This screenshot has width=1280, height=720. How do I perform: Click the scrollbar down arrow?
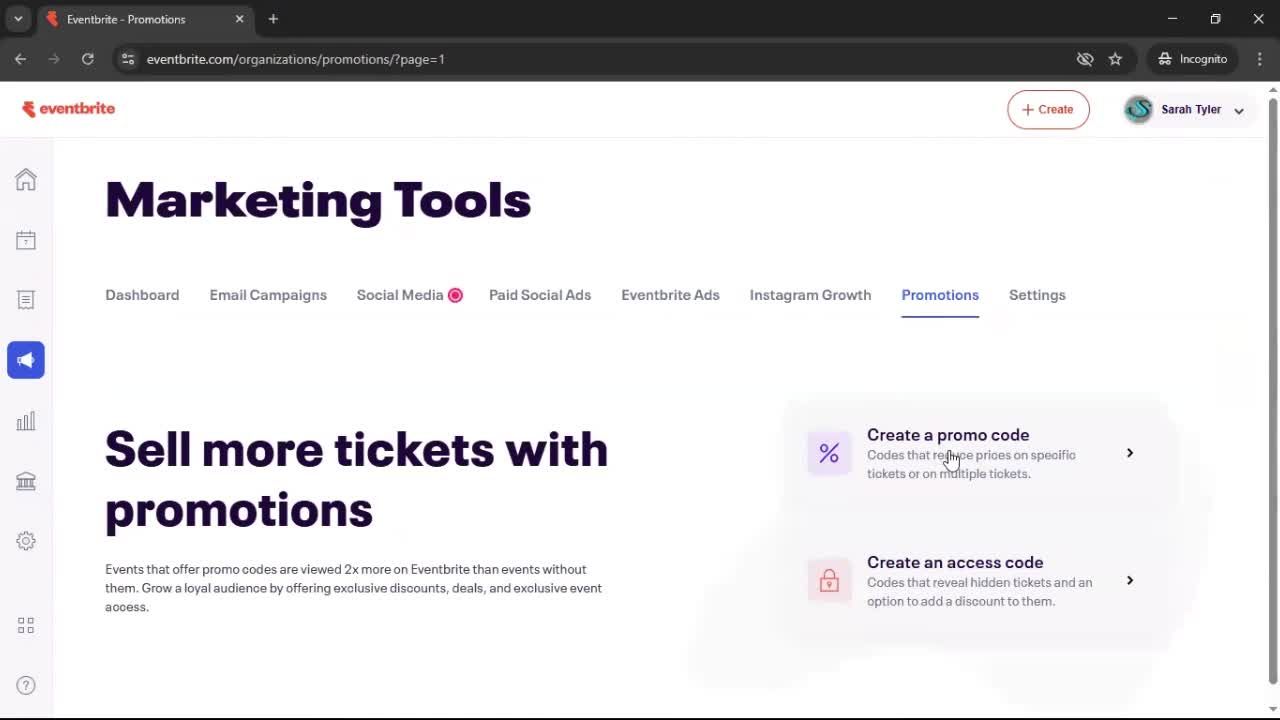[1273, 707]
